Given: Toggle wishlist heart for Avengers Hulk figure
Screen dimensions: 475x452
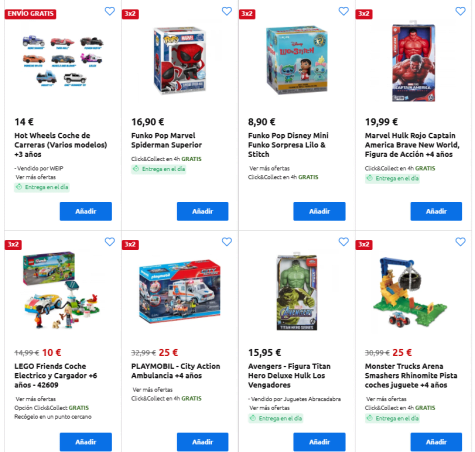Looking at the screenshot, I should point(344,242).
